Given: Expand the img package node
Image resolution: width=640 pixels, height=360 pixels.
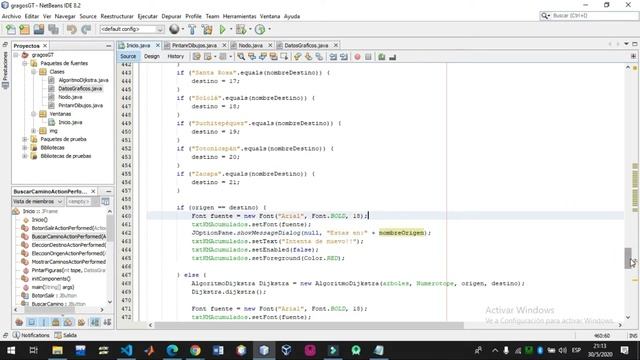Looking at the screenshot, I should tap(34, 131).
